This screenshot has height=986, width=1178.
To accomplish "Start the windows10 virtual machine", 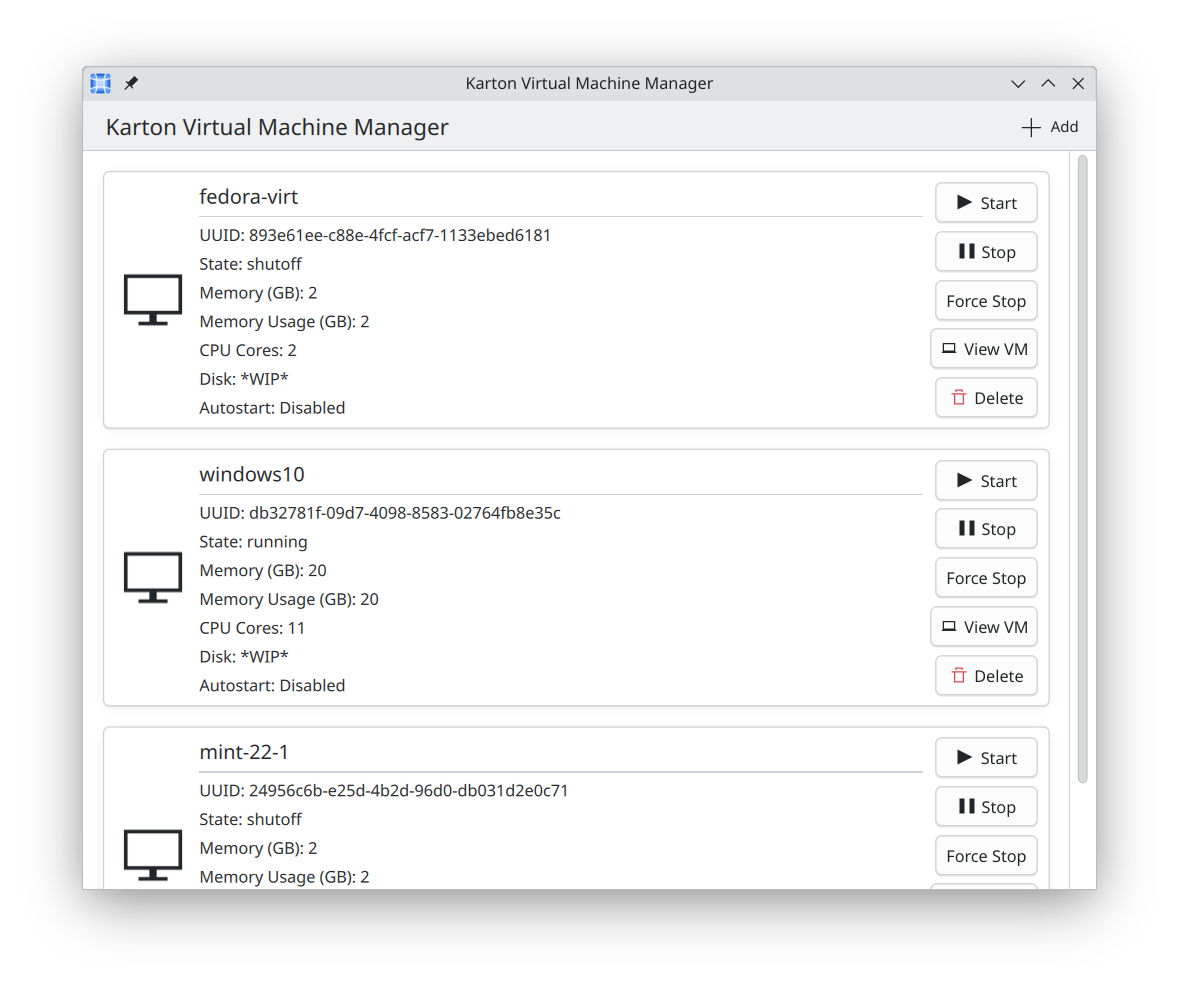I will pyautogui.click(x=986, y=481).
